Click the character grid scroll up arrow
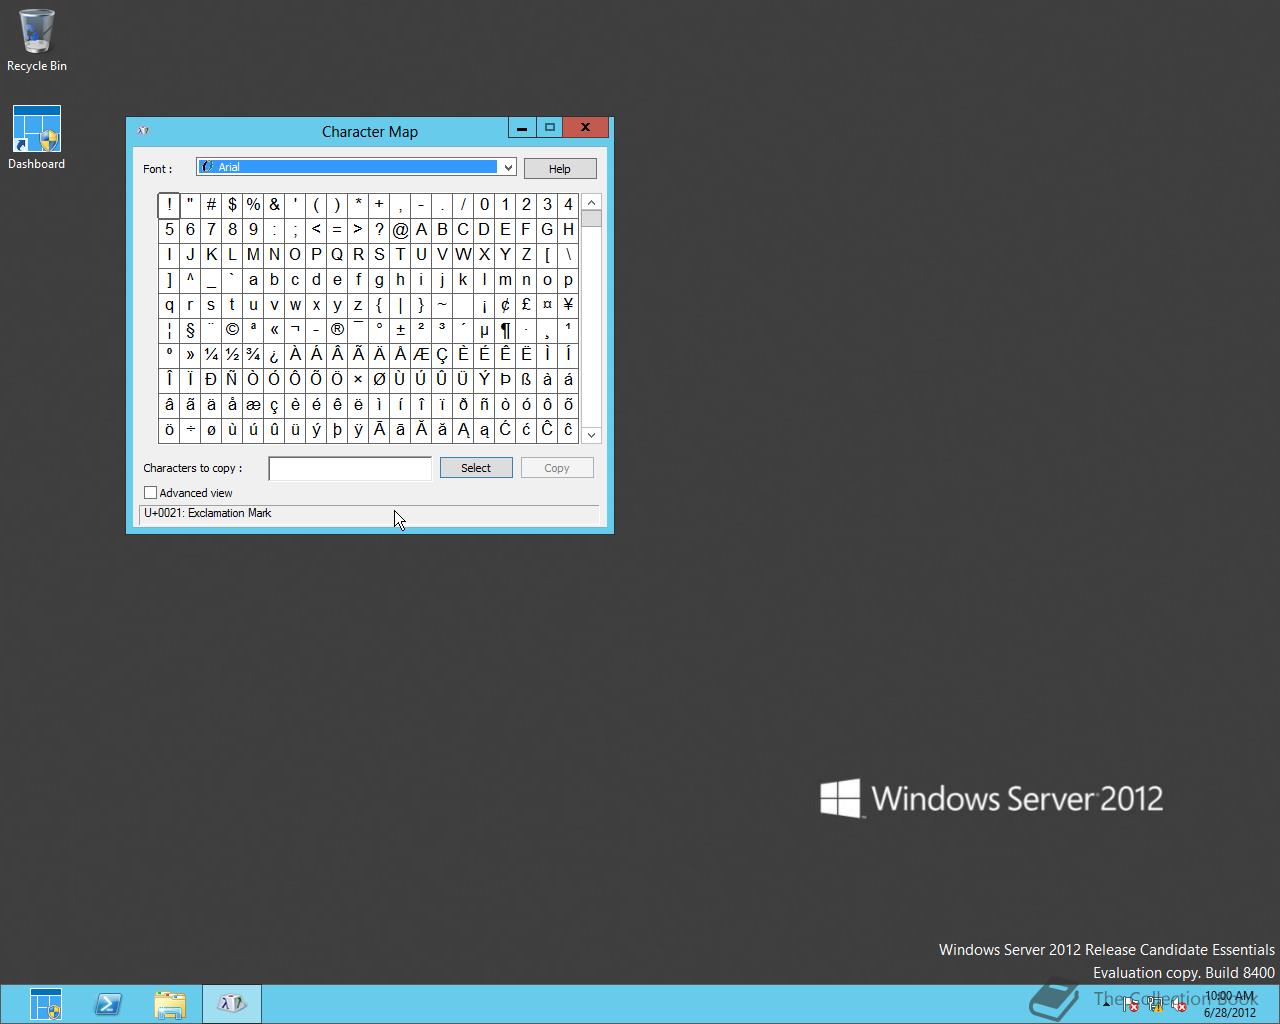Viewport: 1280px width, 1024px height. tap(591, 202)
